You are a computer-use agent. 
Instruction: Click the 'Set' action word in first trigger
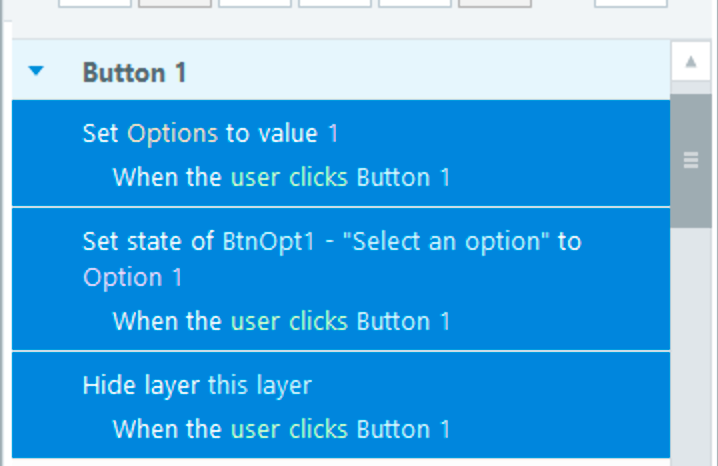tap(101, 134)
